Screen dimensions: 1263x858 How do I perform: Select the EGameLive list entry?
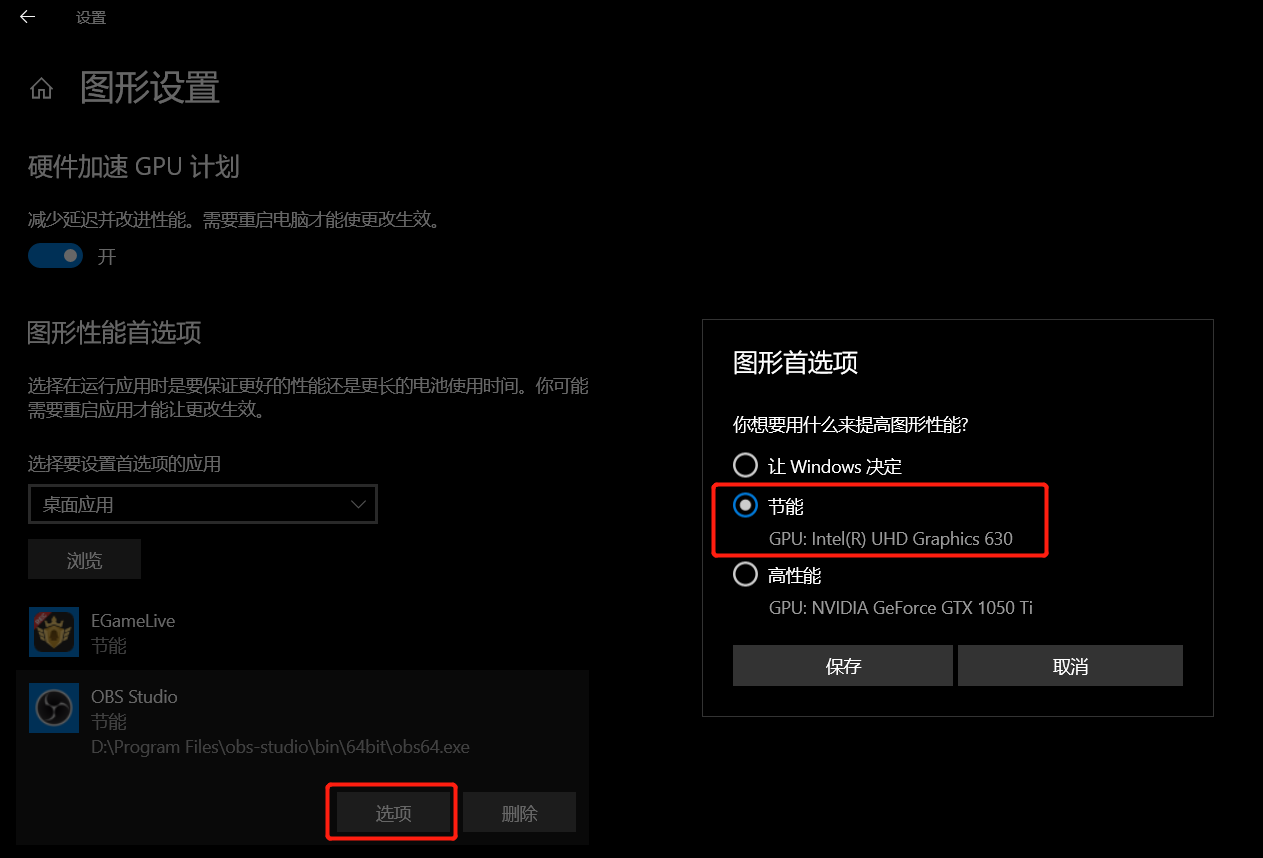pos(303,632)
